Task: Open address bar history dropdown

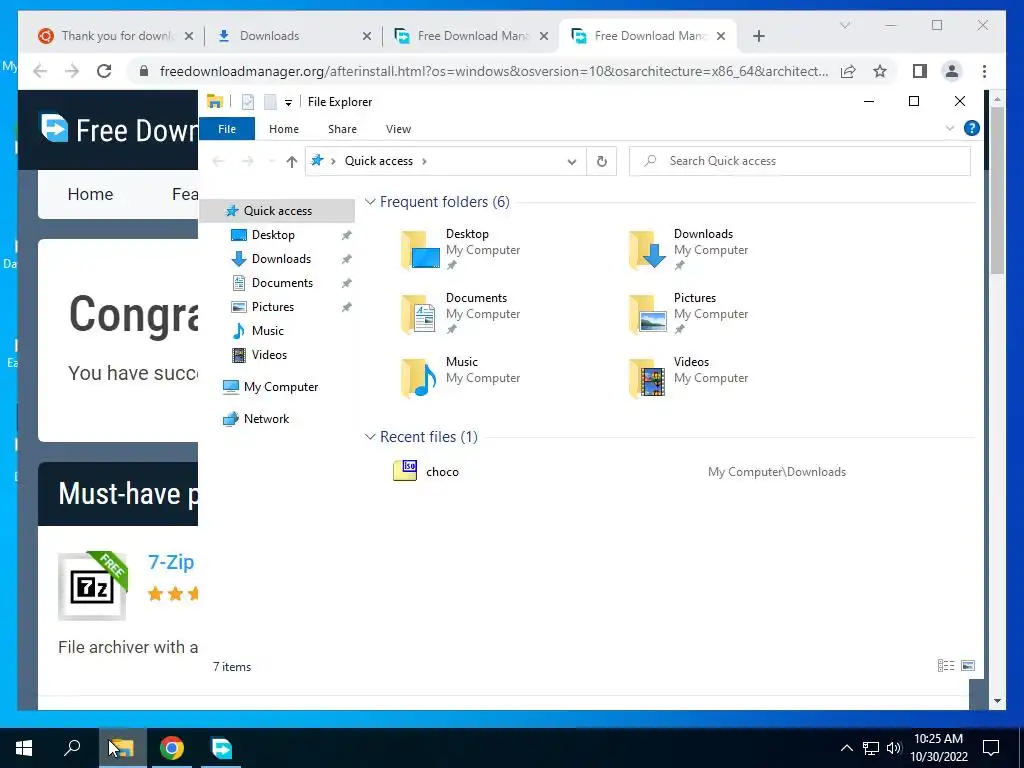Action: coord(571,161)
